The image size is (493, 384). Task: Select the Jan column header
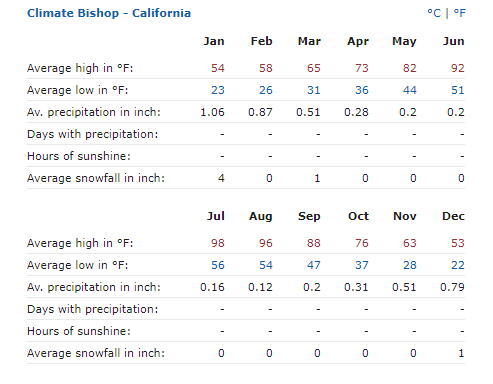tap(214, 41)
